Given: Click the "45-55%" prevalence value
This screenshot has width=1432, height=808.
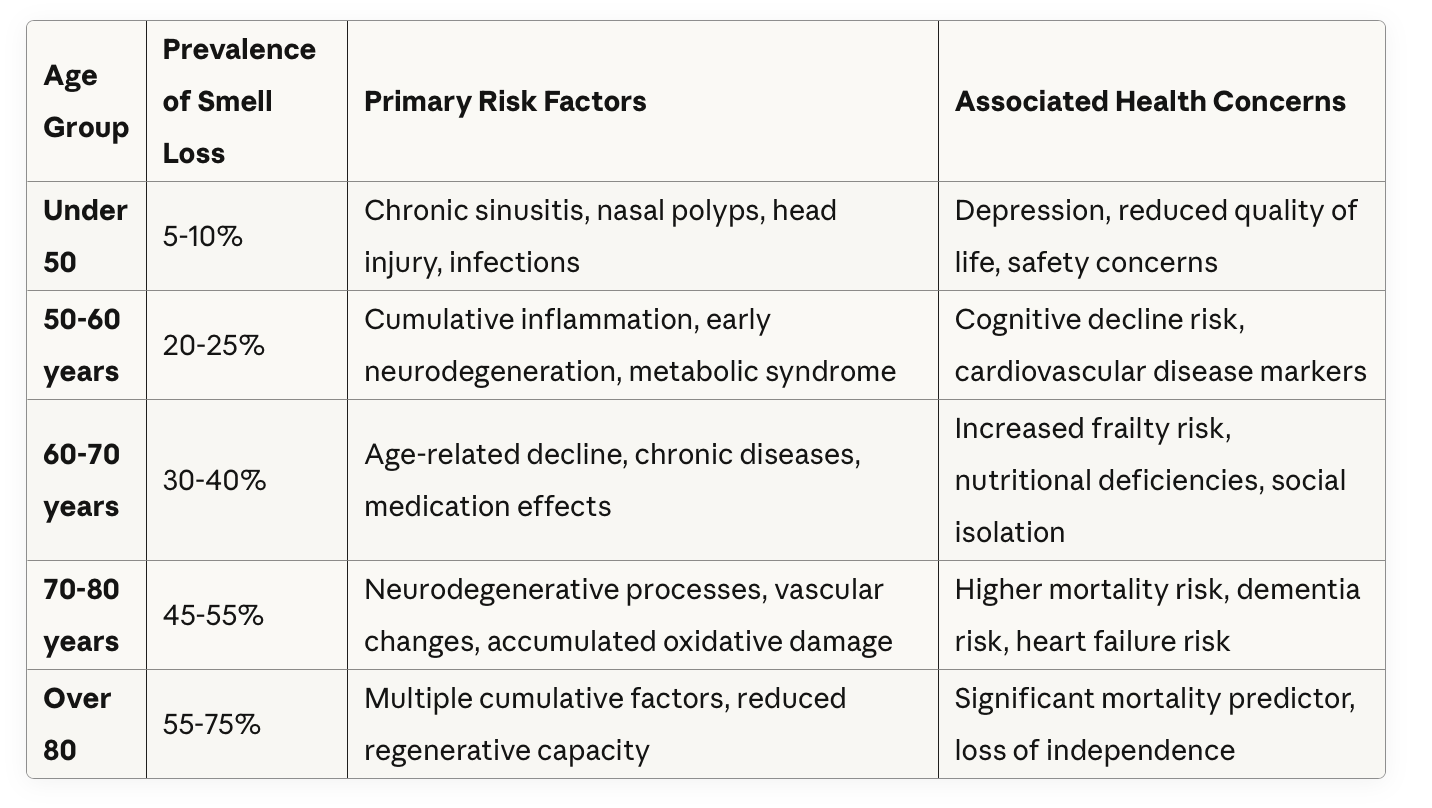Looking at the screenshot, I should [x=214, y=616].
